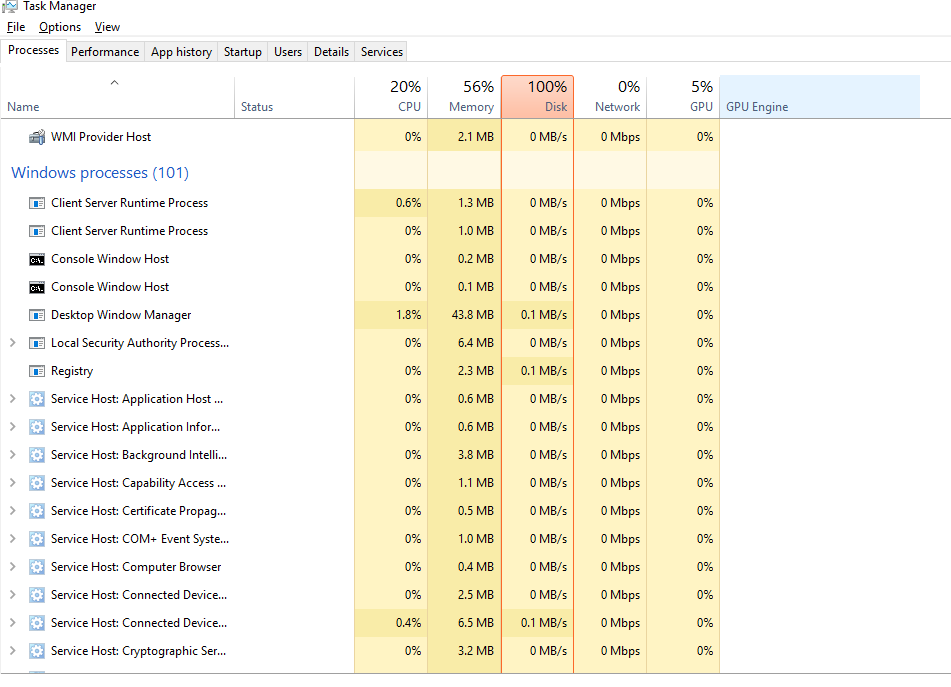Viewport: 951px width, 687px height.
Task: Click Service Host: Application Host gear icon
Action: [37, 399]
